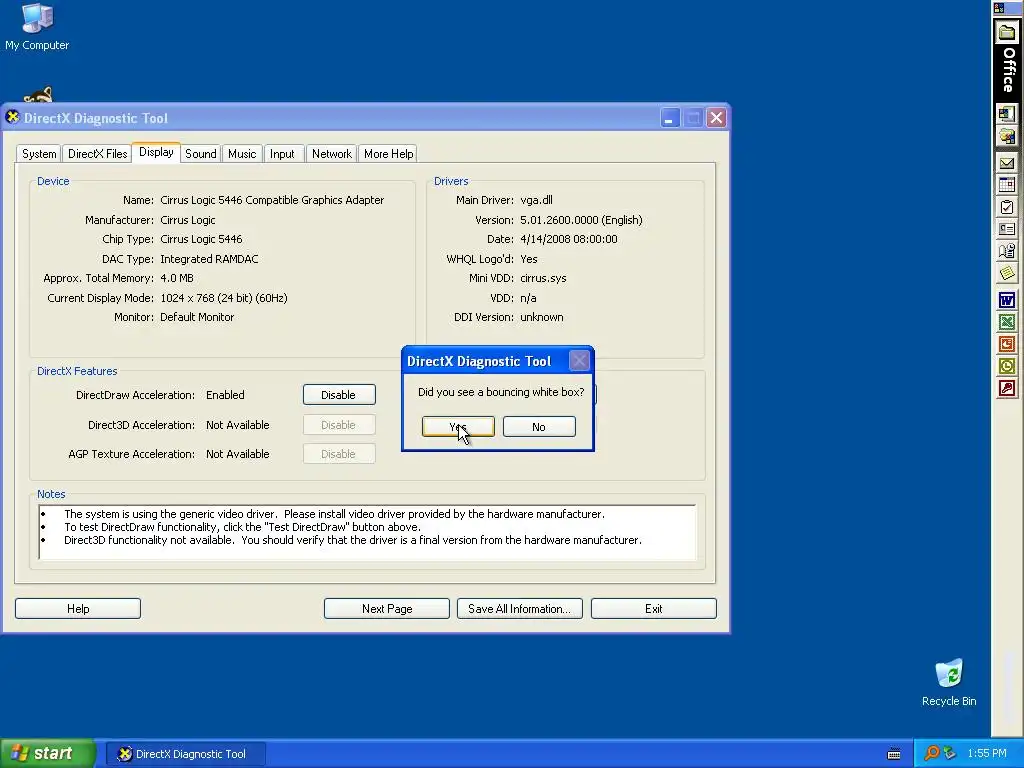Switch to the System tab
Image resolution: width=1024 pixels, height=768 pixels.
[x=39, y=153]
